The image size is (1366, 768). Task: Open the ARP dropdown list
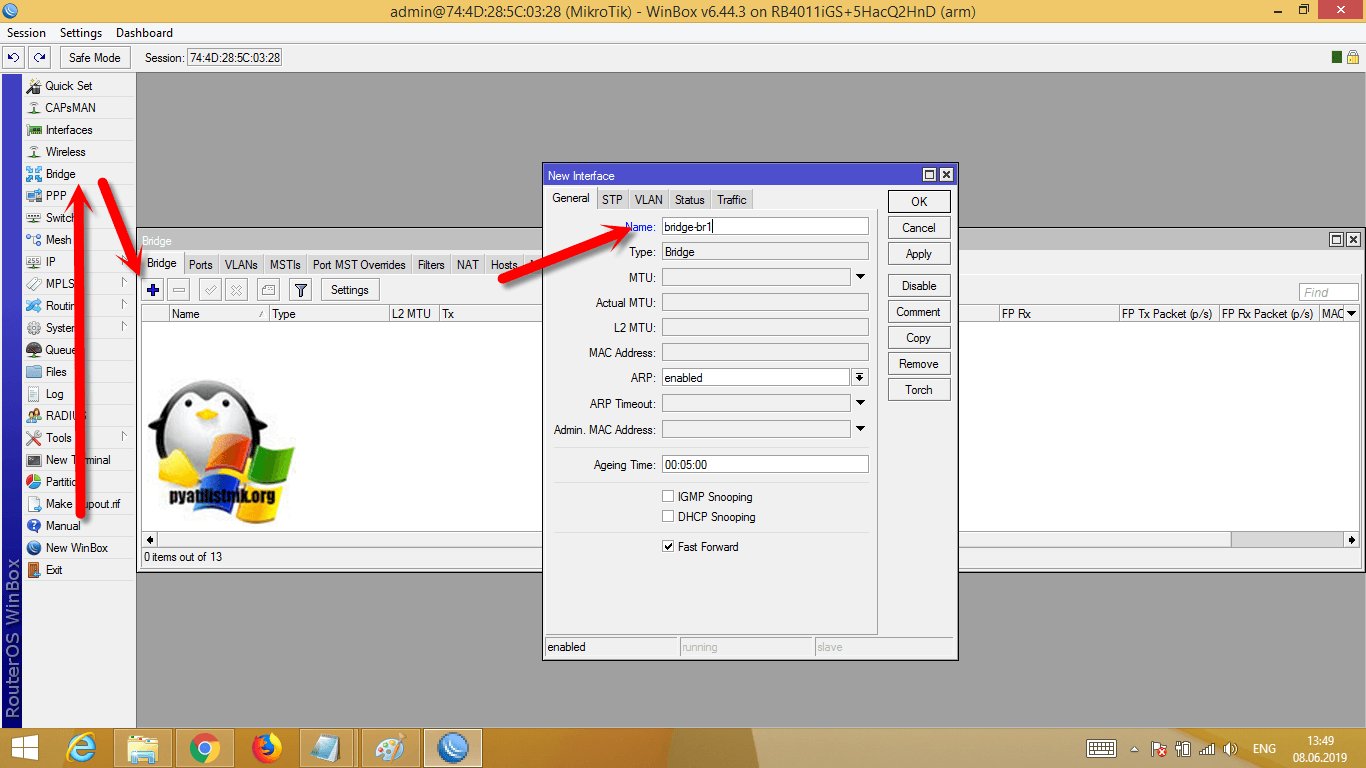859,378
